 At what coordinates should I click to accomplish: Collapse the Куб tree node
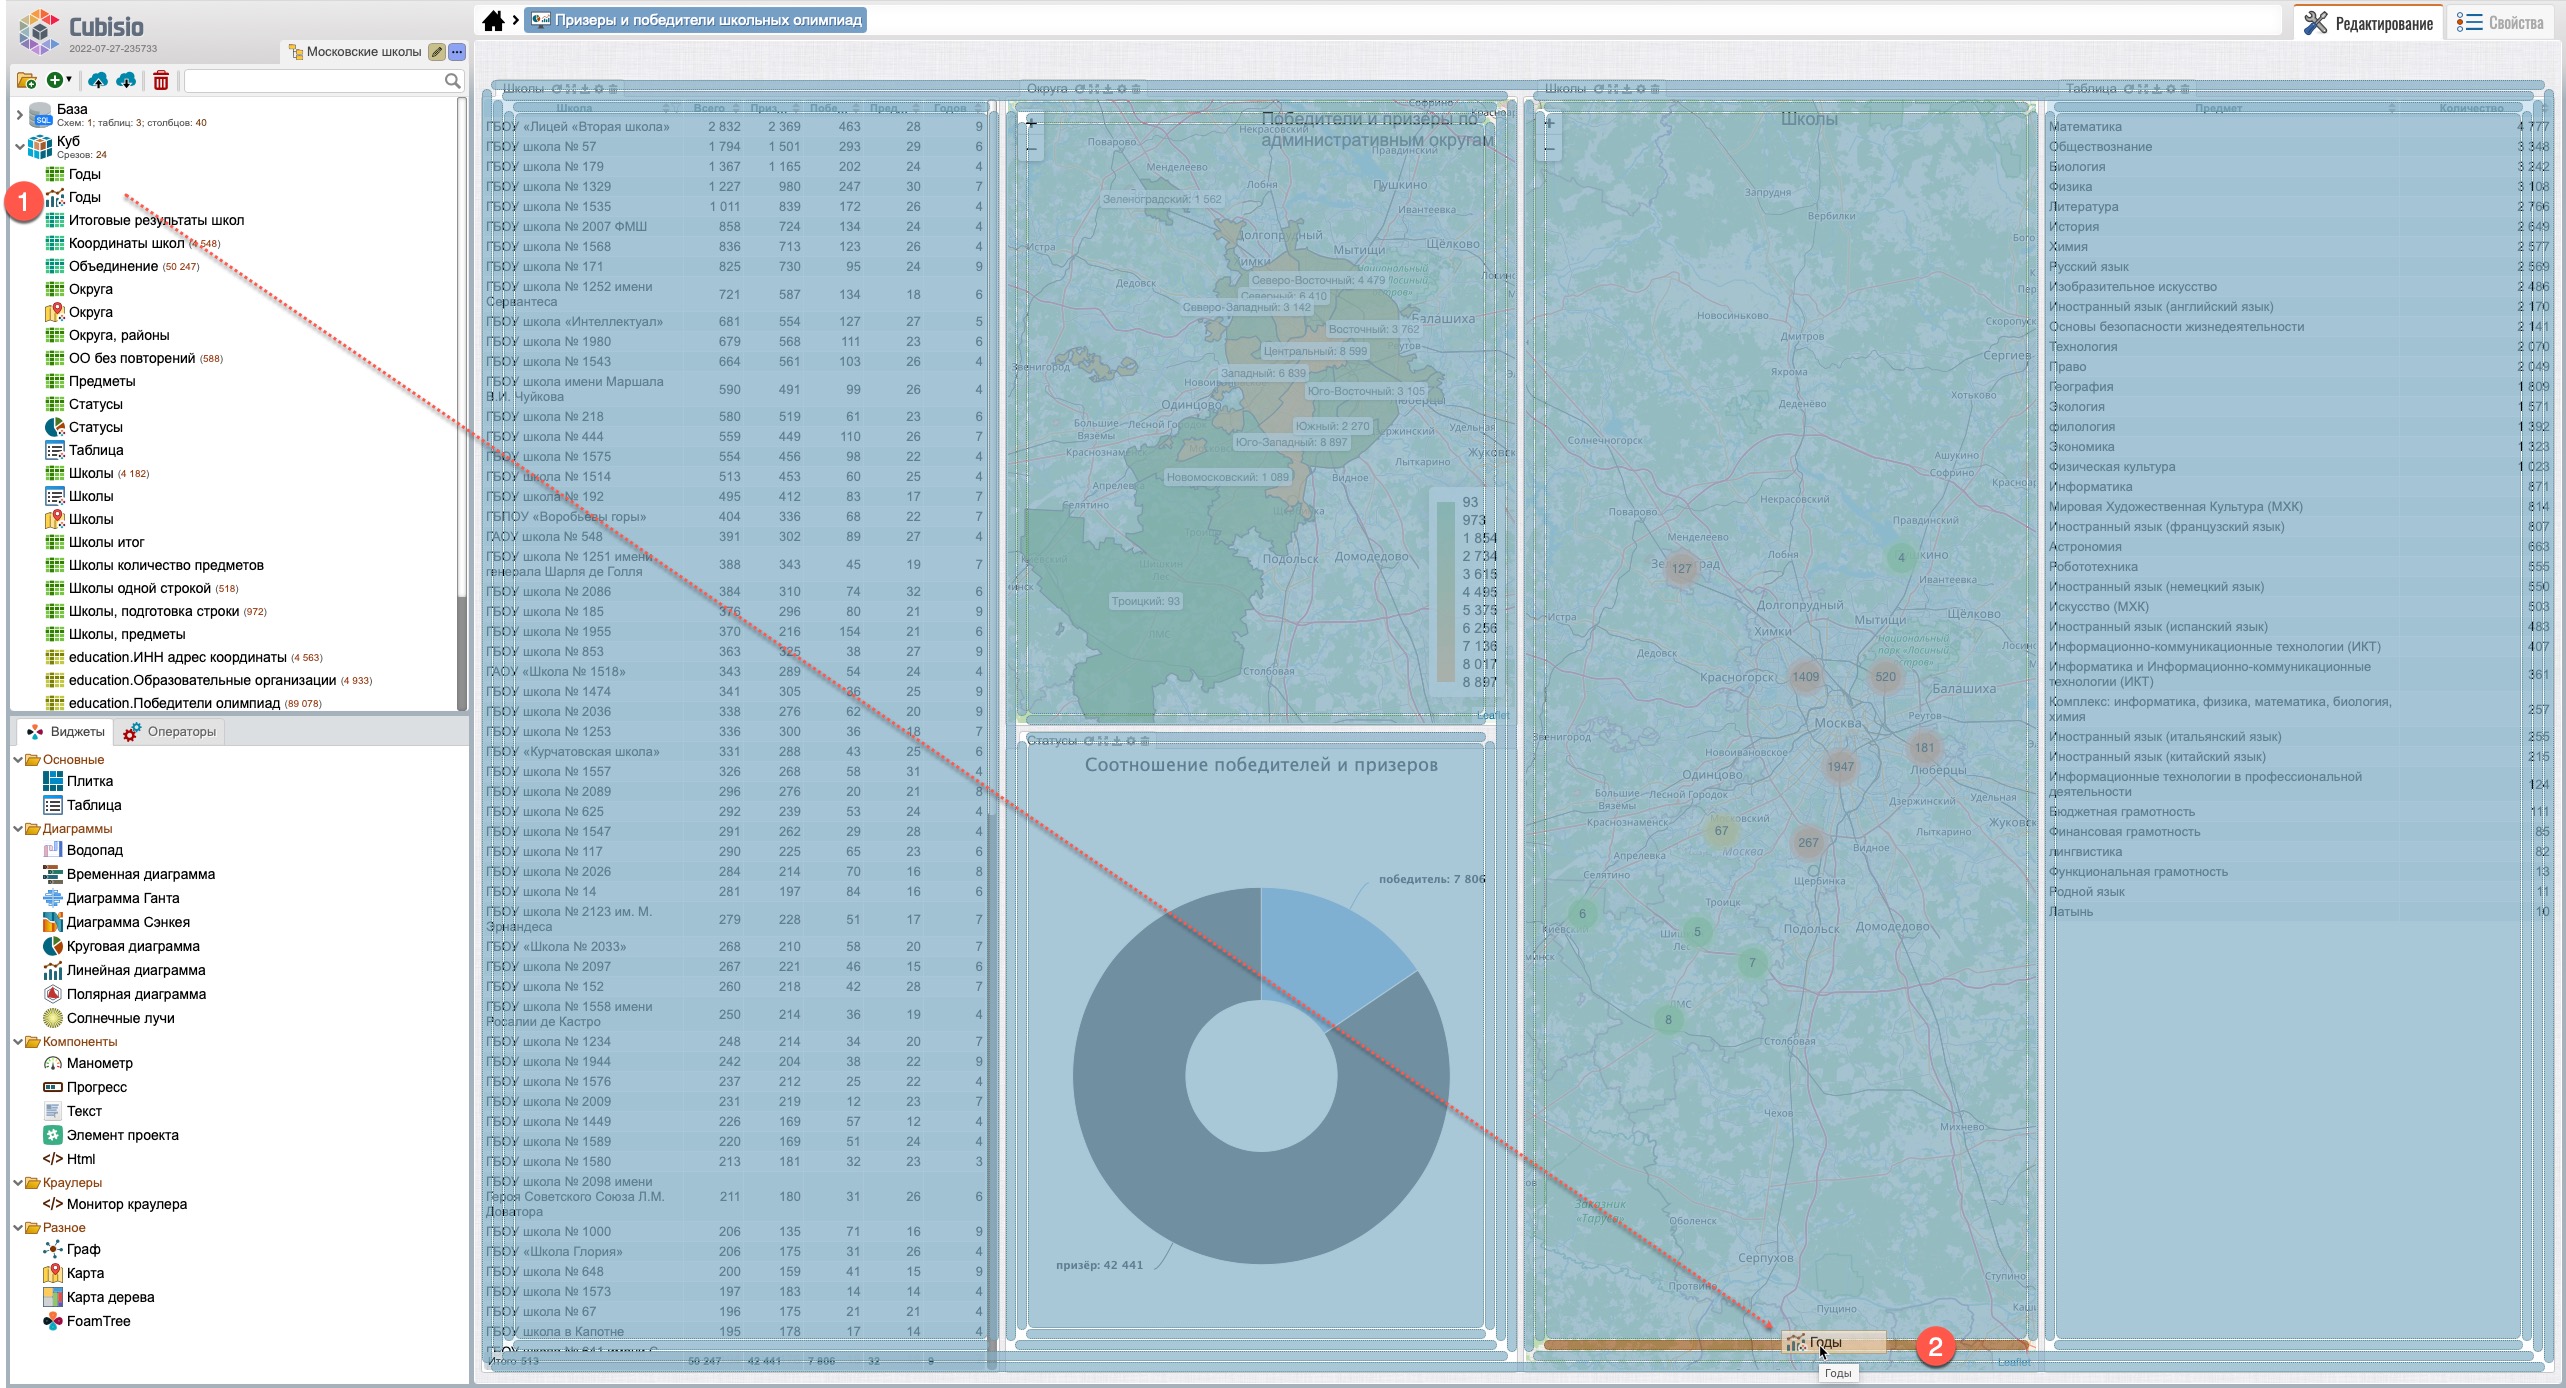coord(19,147)
